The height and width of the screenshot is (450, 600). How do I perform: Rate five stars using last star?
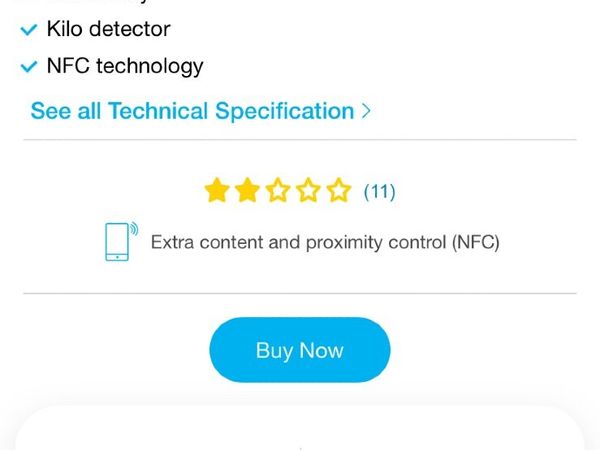tap(339, 190)
